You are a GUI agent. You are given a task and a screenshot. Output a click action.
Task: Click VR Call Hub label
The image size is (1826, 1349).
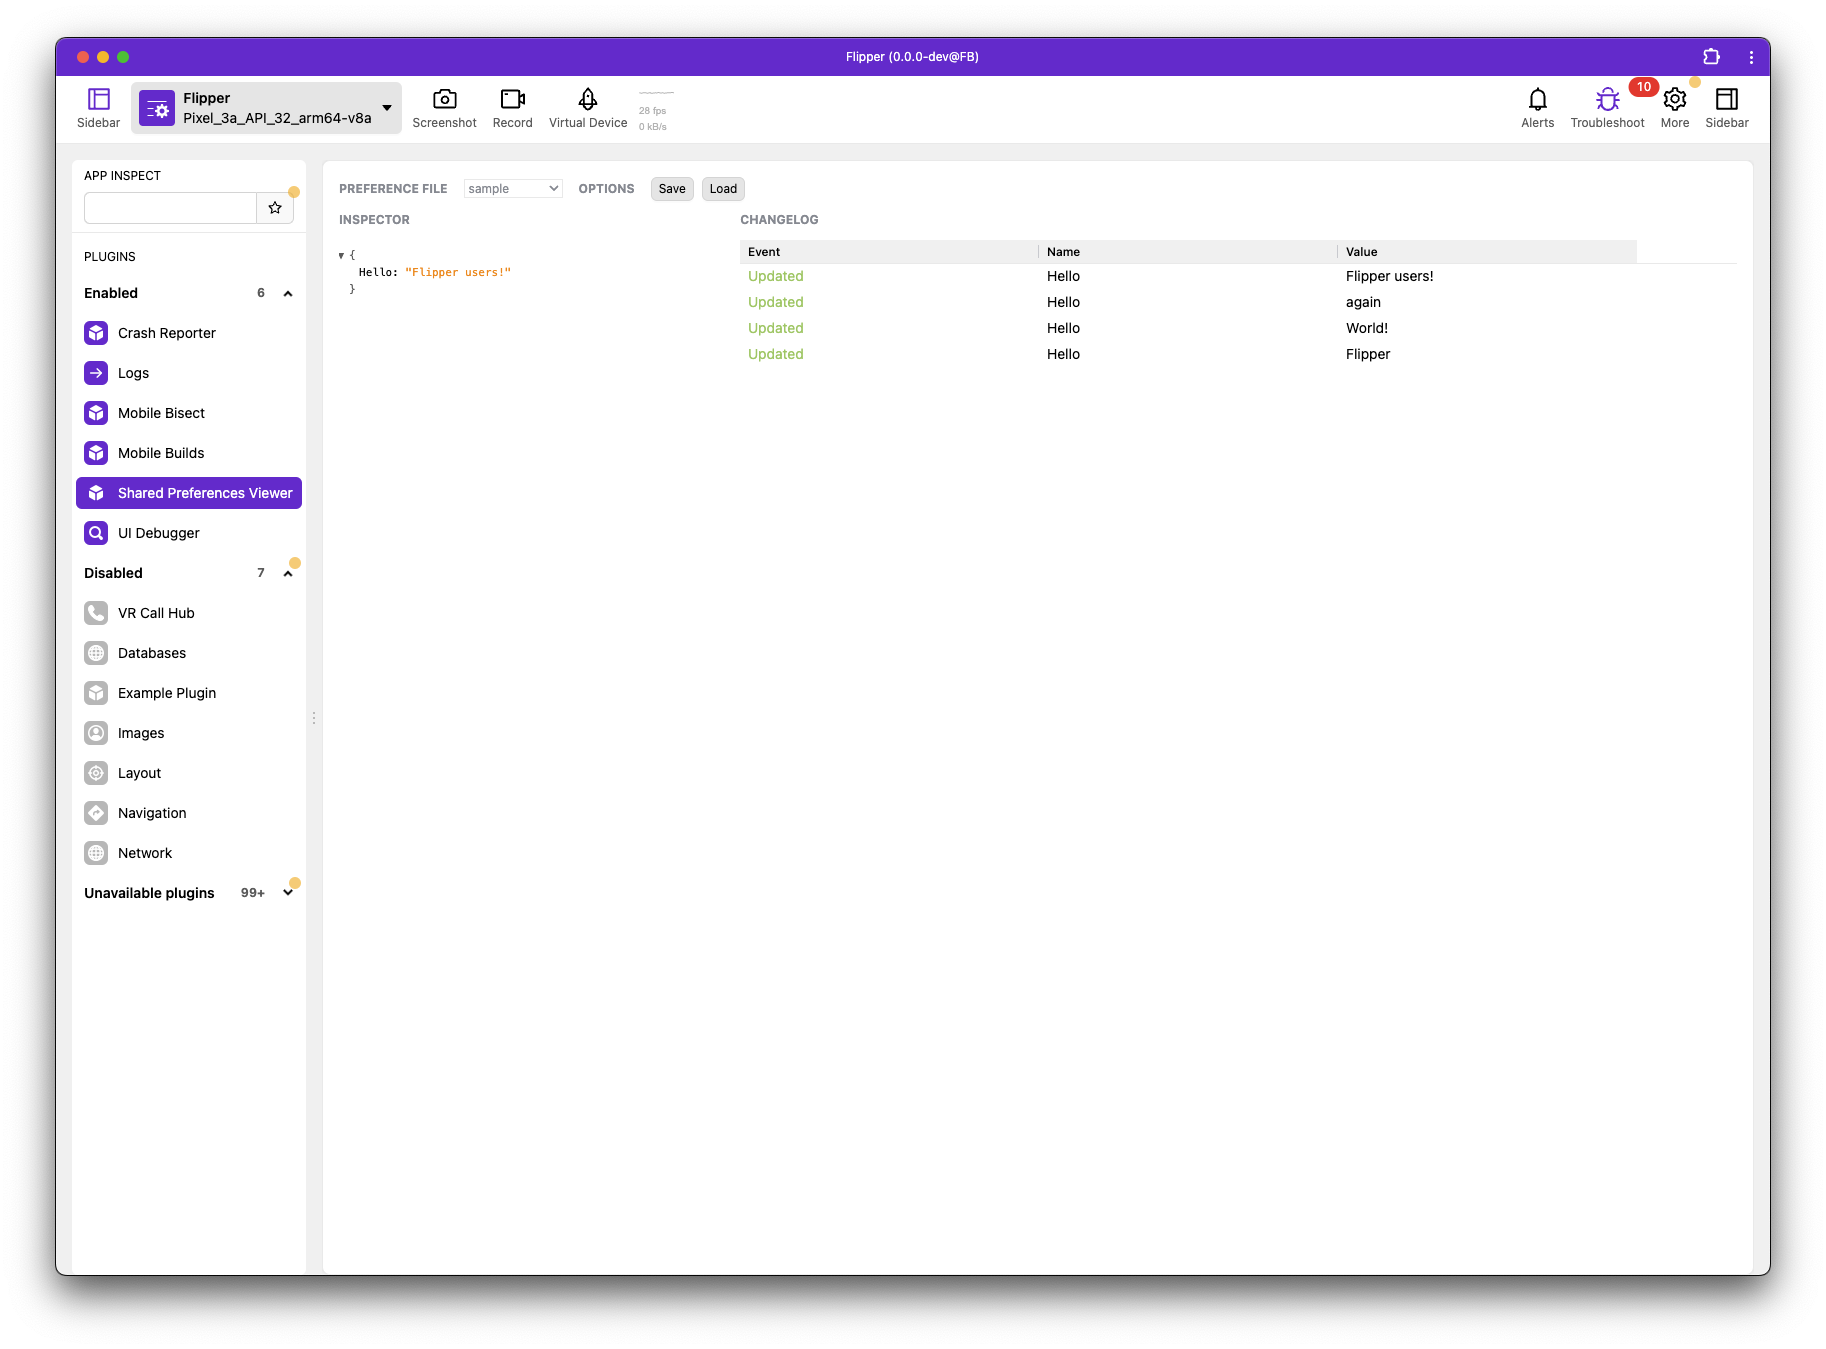[156, 613]
